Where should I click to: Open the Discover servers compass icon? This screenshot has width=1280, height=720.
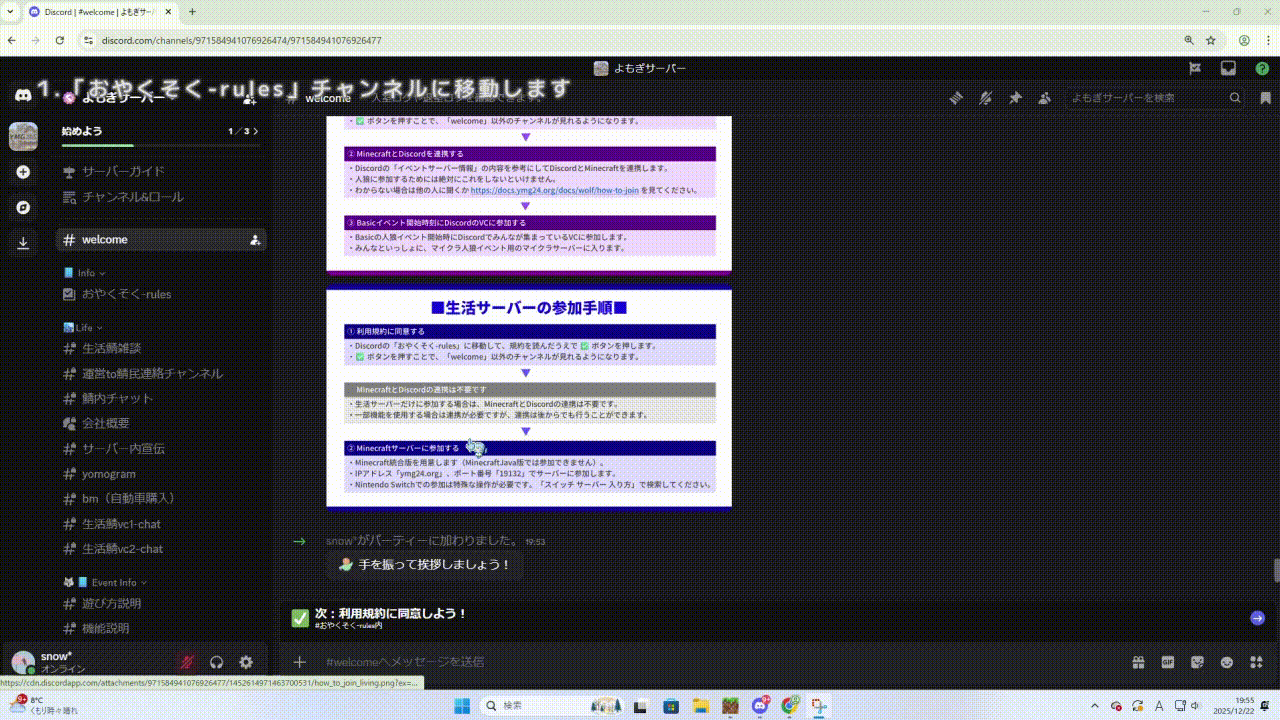pos(23,207)
